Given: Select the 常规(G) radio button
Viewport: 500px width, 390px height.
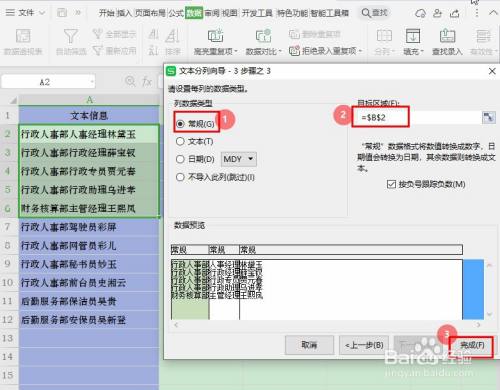Looking at the screenshot, I should 180,124.
